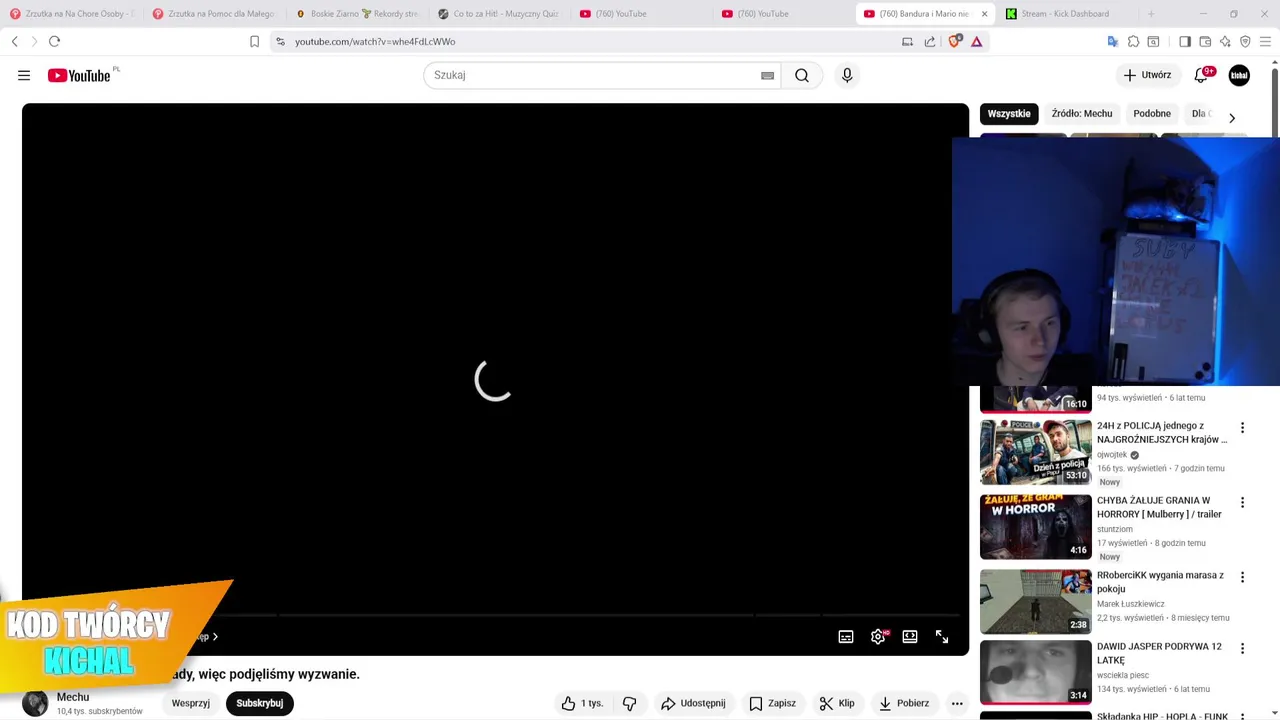Save the video with Zapisz
1280x720 pixels.
point(772,703)
